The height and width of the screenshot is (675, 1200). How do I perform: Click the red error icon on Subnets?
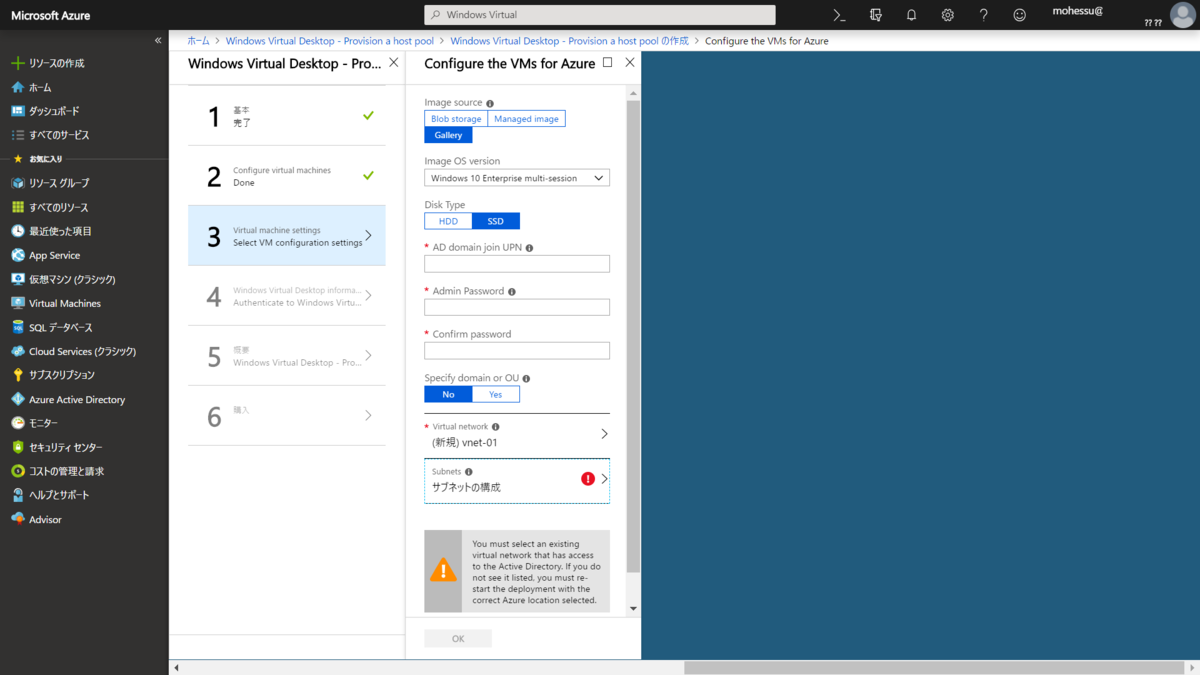(x=588, y=479)
